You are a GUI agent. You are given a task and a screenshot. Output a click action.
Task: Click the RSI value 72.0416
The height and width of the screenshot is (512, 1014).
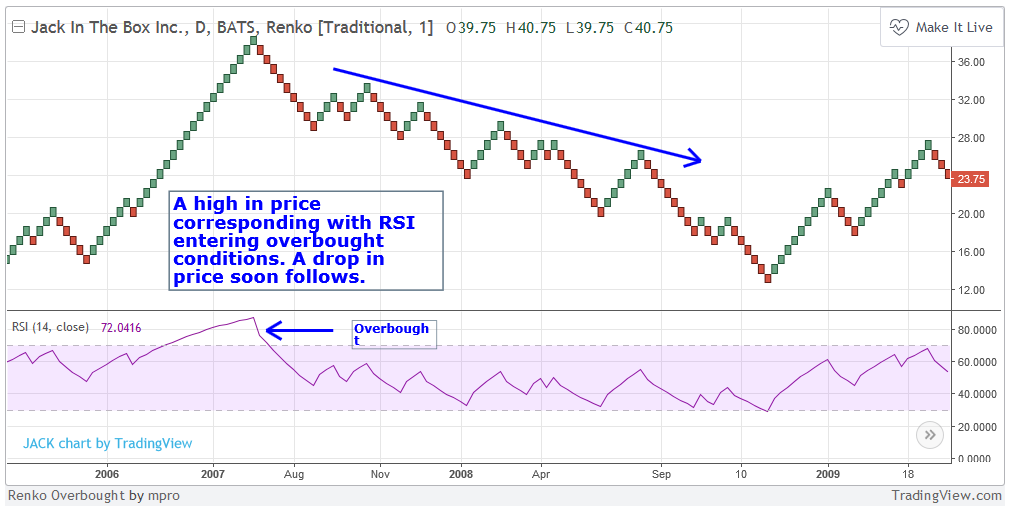[121, 328]
